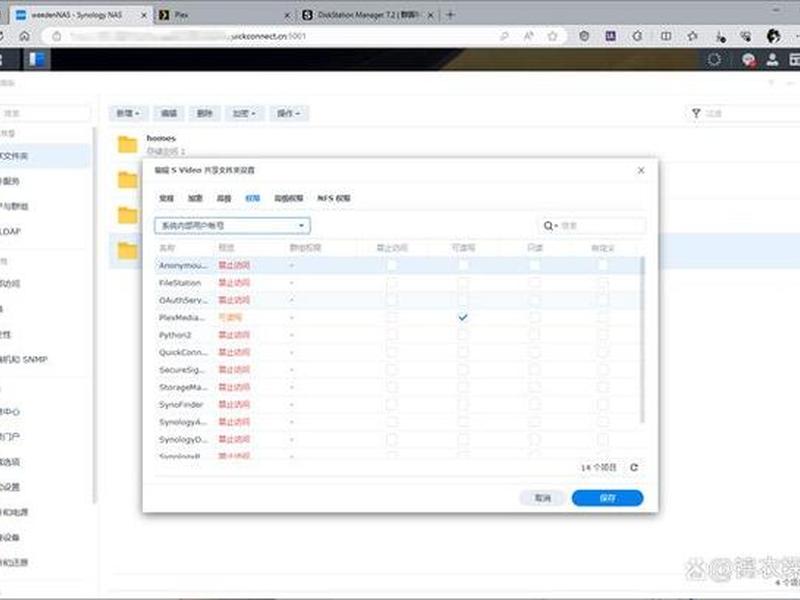Click the new tab plus button
800x600 pixels.
[x=450, y=15]
